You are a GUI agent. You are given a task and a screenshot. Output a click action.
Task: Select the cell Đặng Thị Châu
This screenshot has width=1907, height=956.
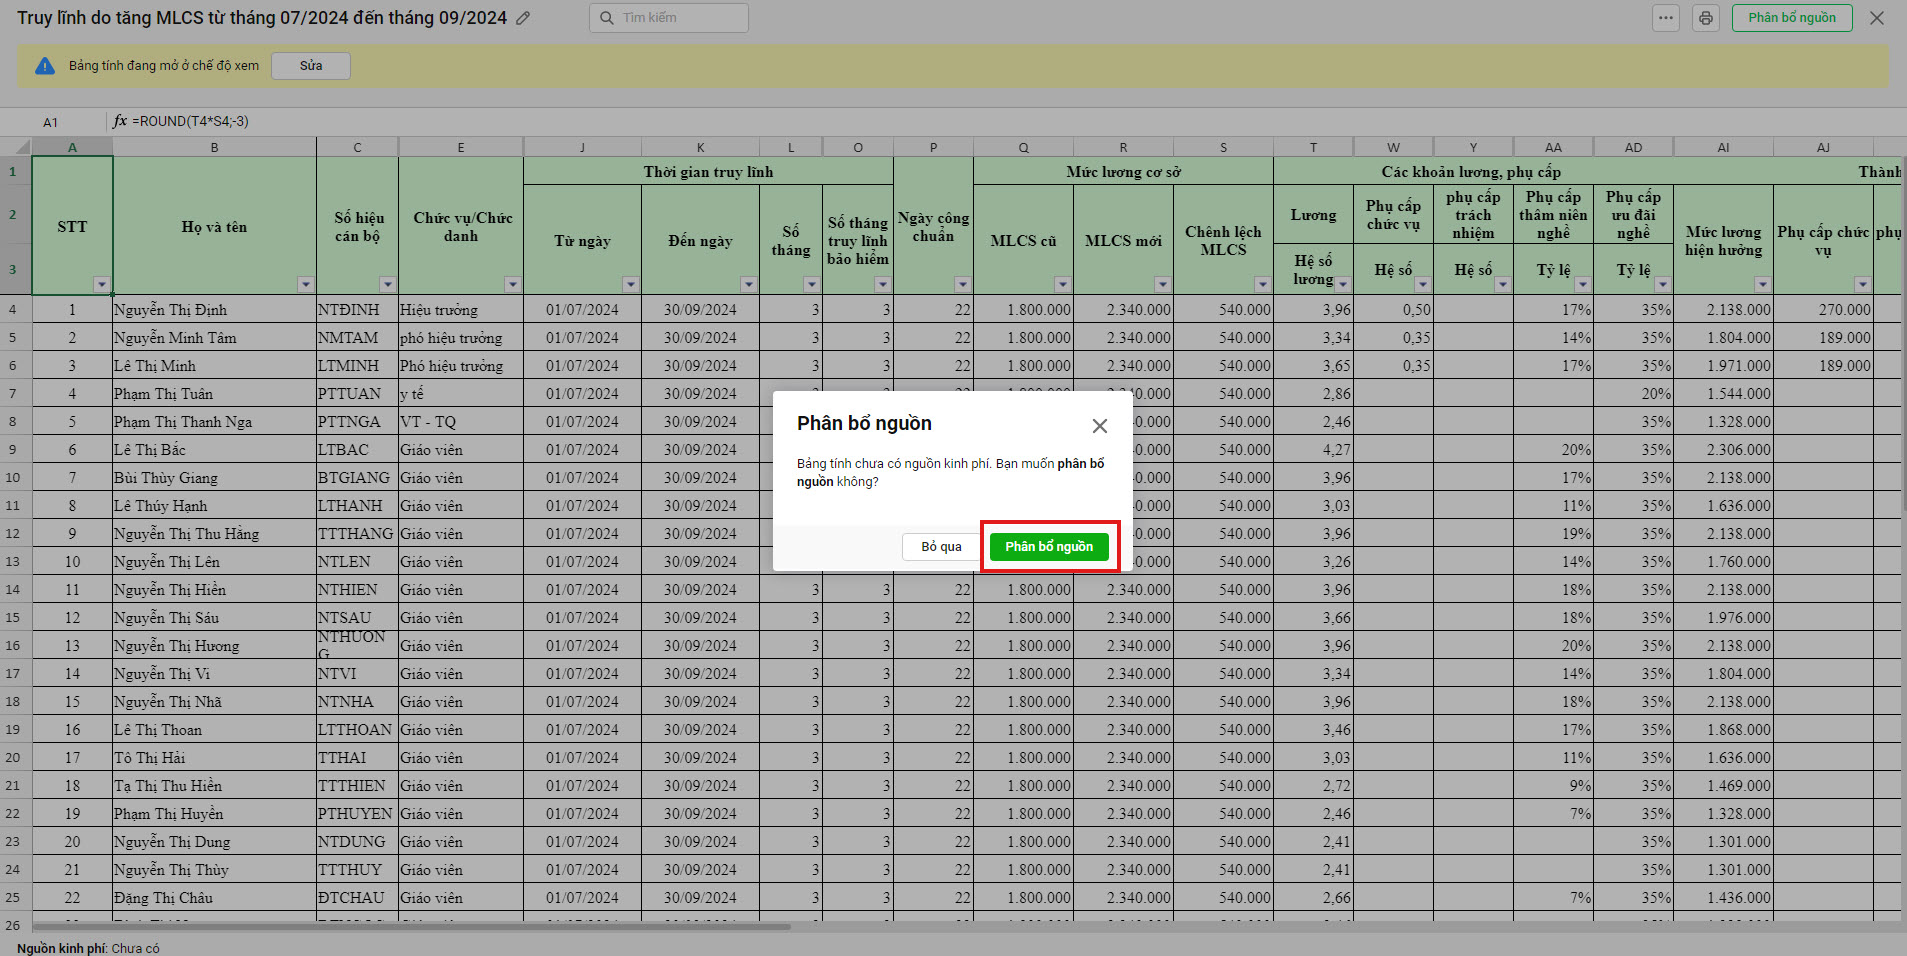click(214, 898)
